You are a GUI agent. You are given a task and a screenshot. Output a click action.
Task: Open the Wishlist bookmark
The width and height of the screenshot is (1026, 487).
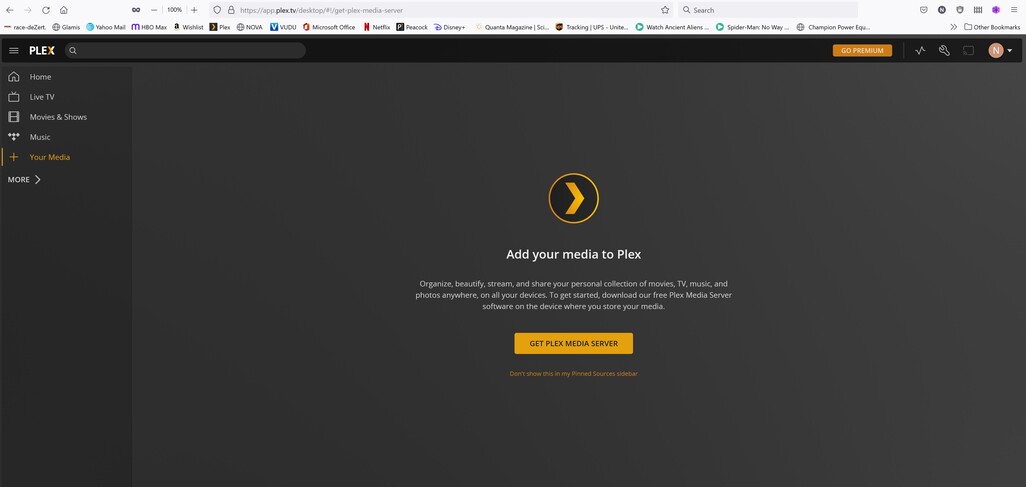188,27
